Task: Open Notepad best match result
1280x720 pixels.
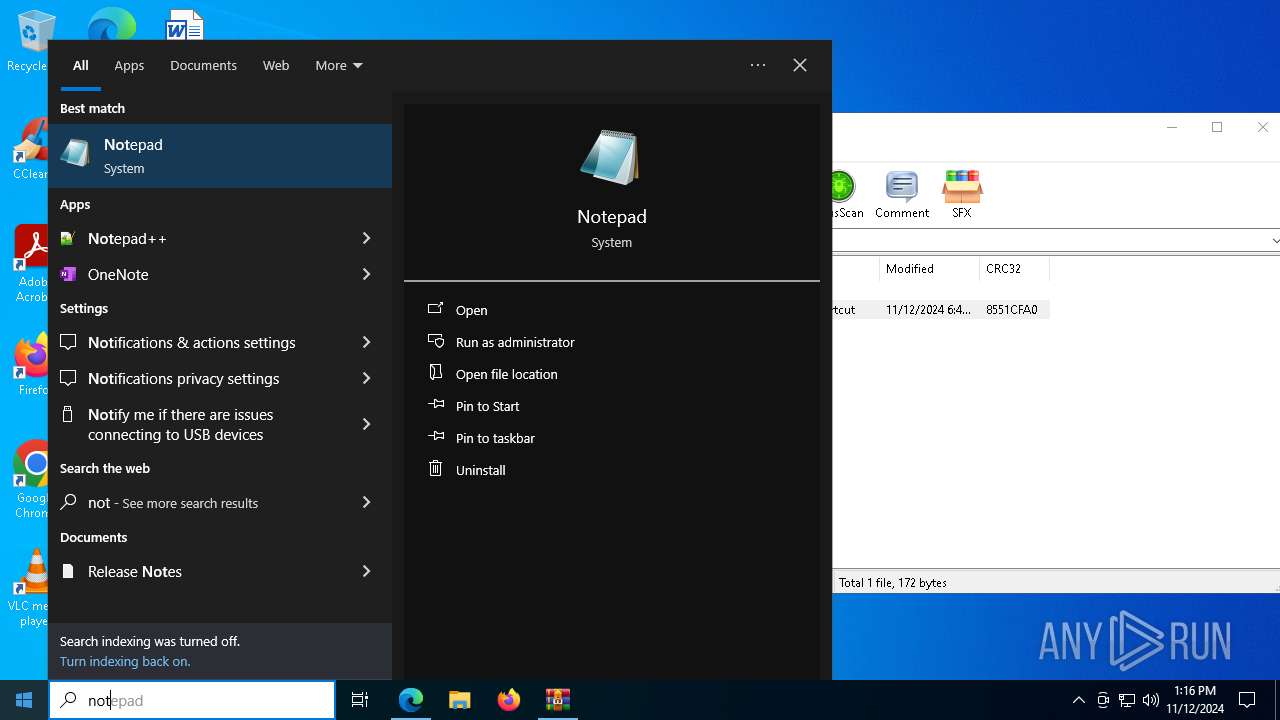Action: (x=220, y=156)
